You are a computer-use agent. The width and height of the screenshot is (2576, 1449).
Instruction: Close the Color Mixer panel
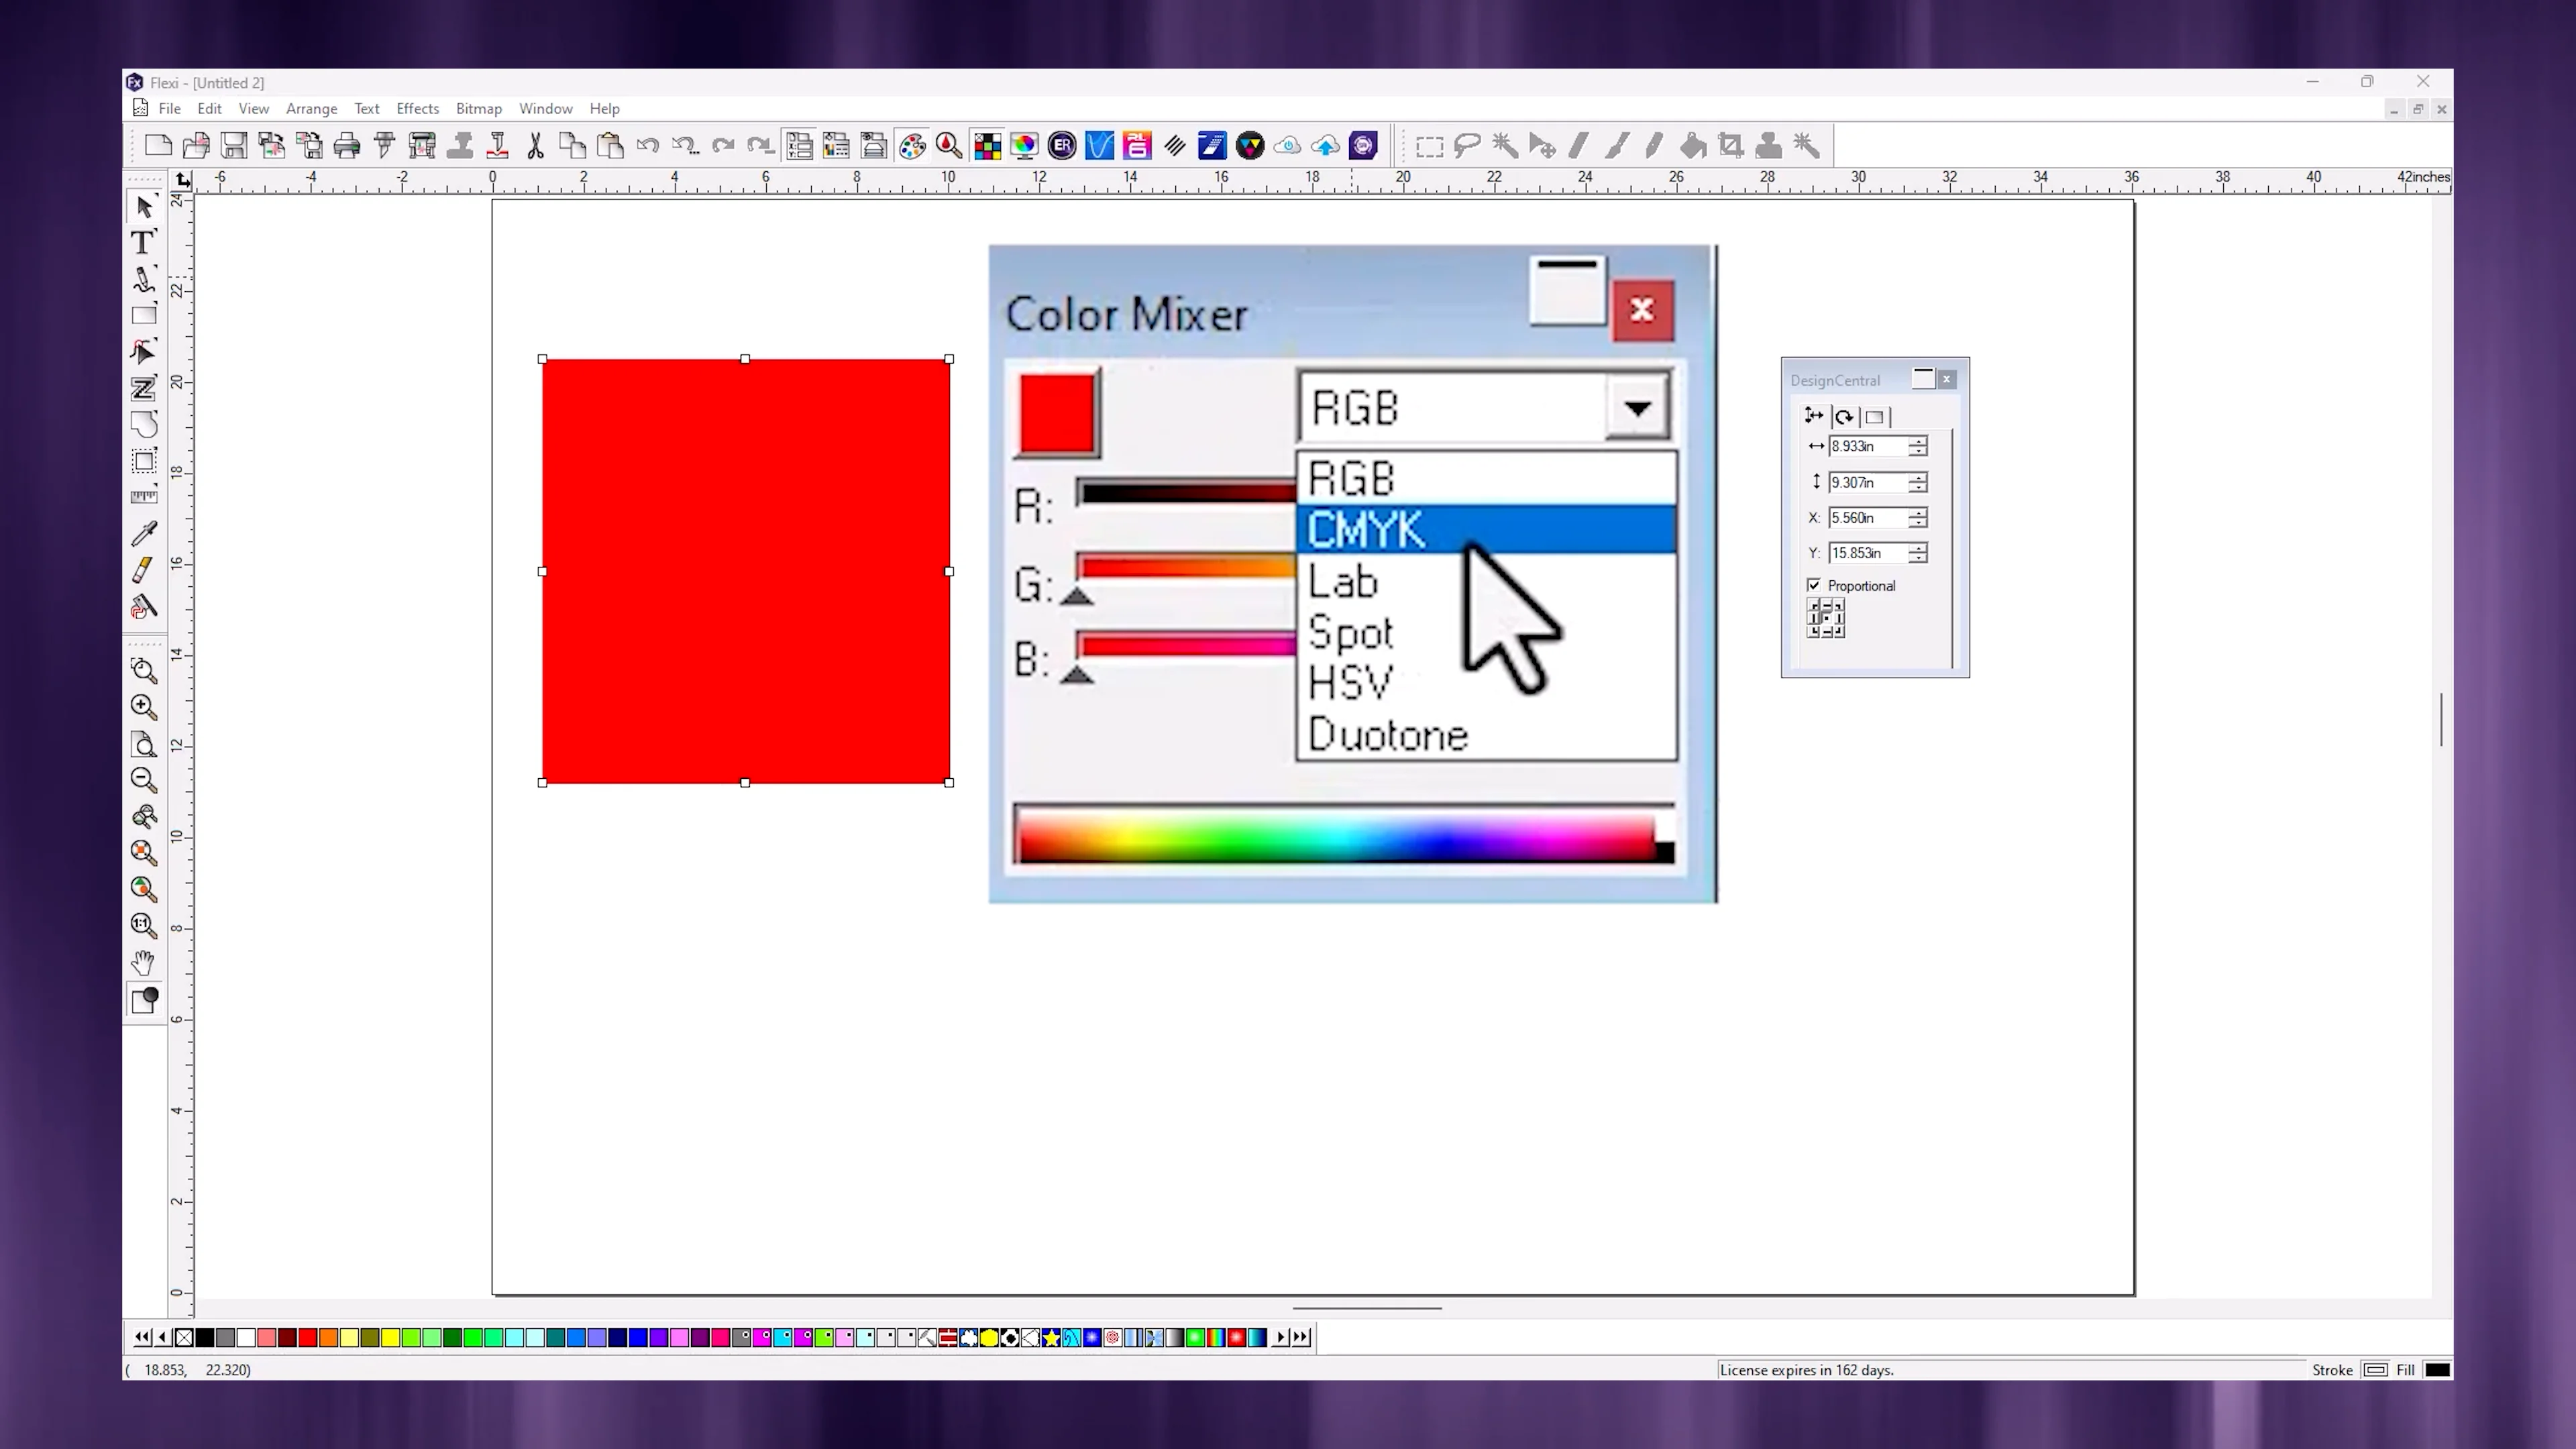click(1642, 310)
